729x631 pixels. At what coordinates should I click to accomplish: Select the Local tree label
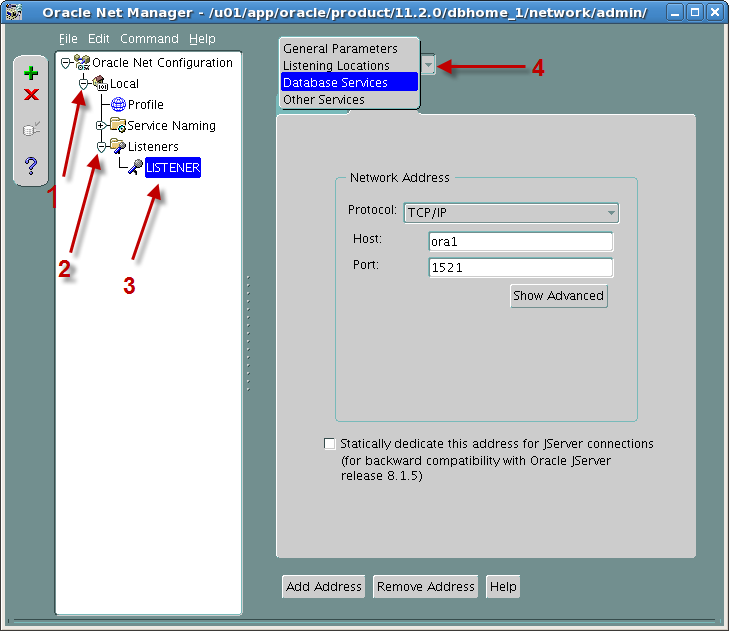click(124, 84)
